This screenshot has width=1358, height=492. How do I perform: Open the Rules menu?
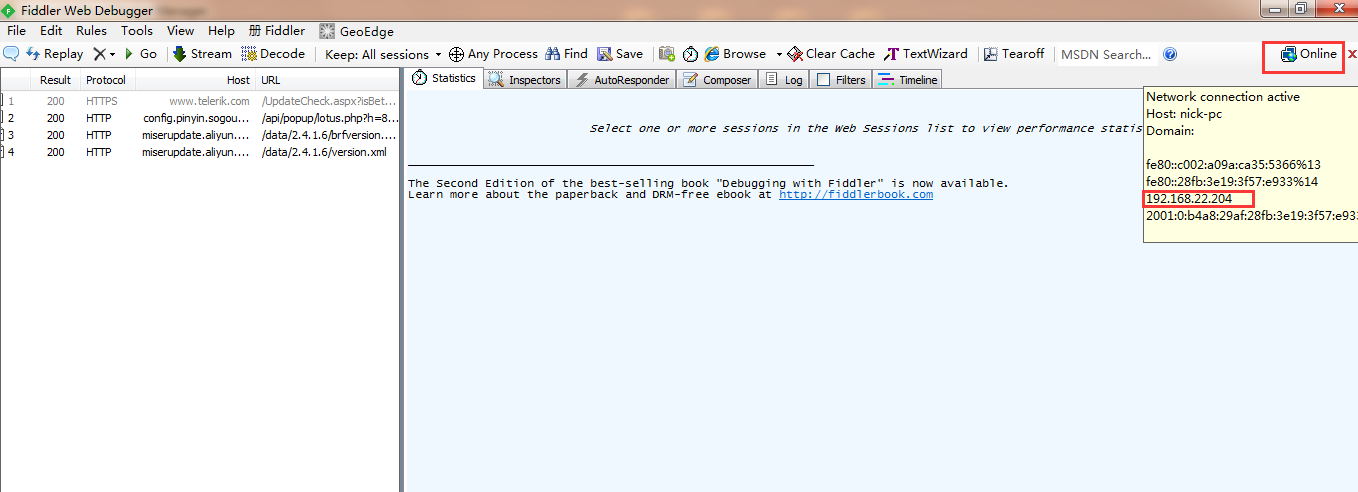(x=91, y=31)
